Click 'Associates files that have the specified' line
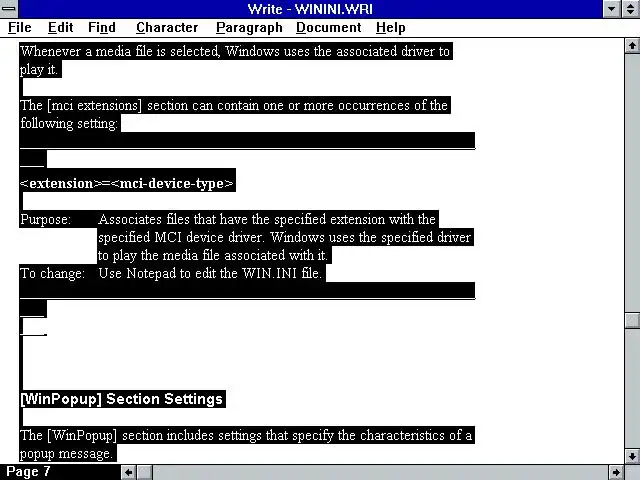Image resolution: width=640 pixels, height=480 pixels. pyautogui.click(x=267, y=219)
